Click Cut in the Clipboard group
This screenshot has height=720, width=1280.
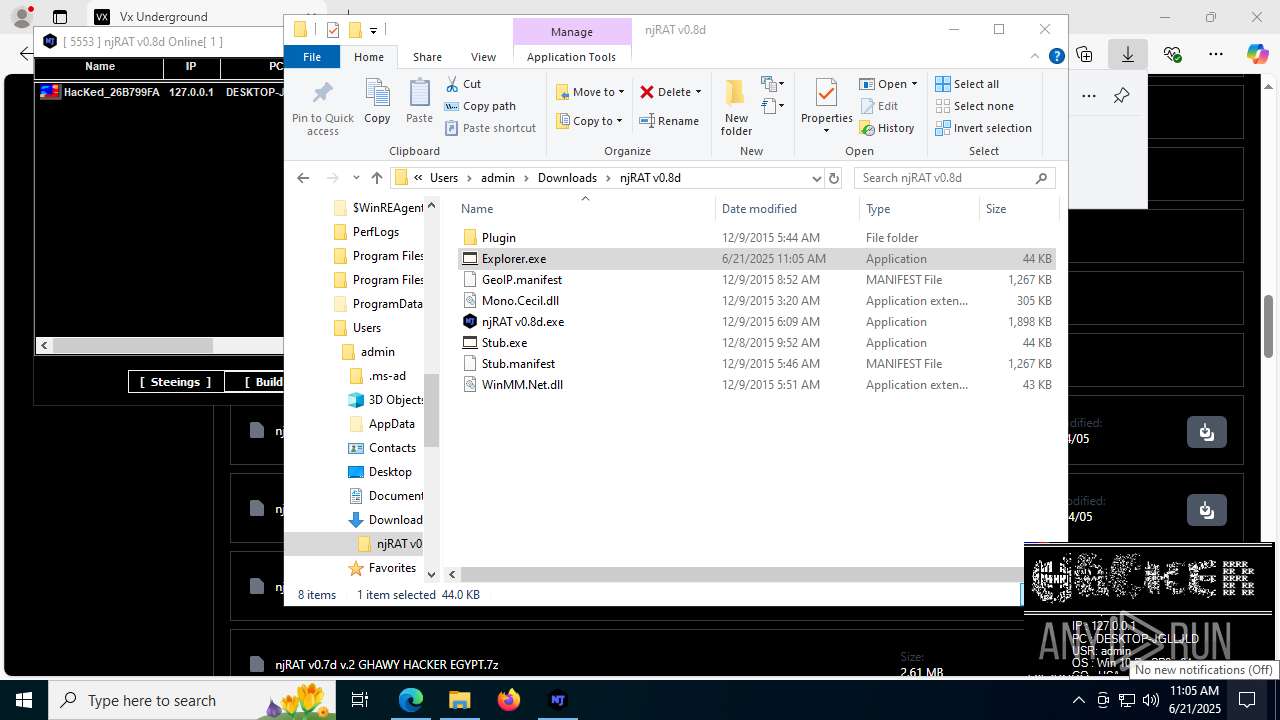(x=463, y=84)
